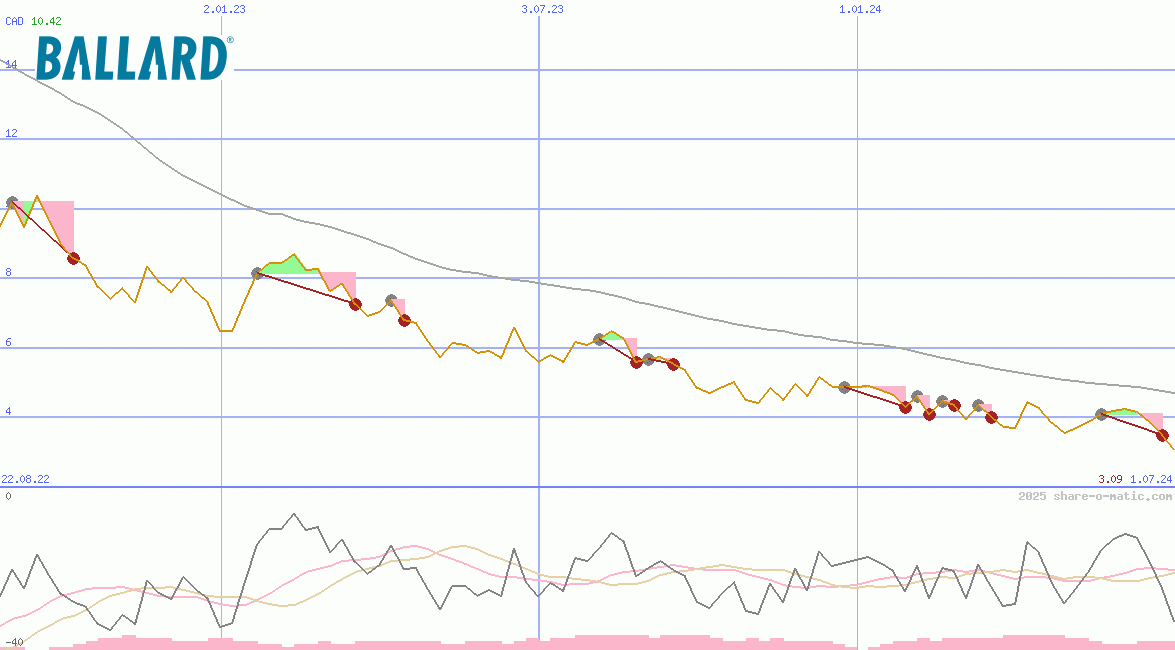Click the last red exit marker before 1.07.24

tap(1162, 436)
